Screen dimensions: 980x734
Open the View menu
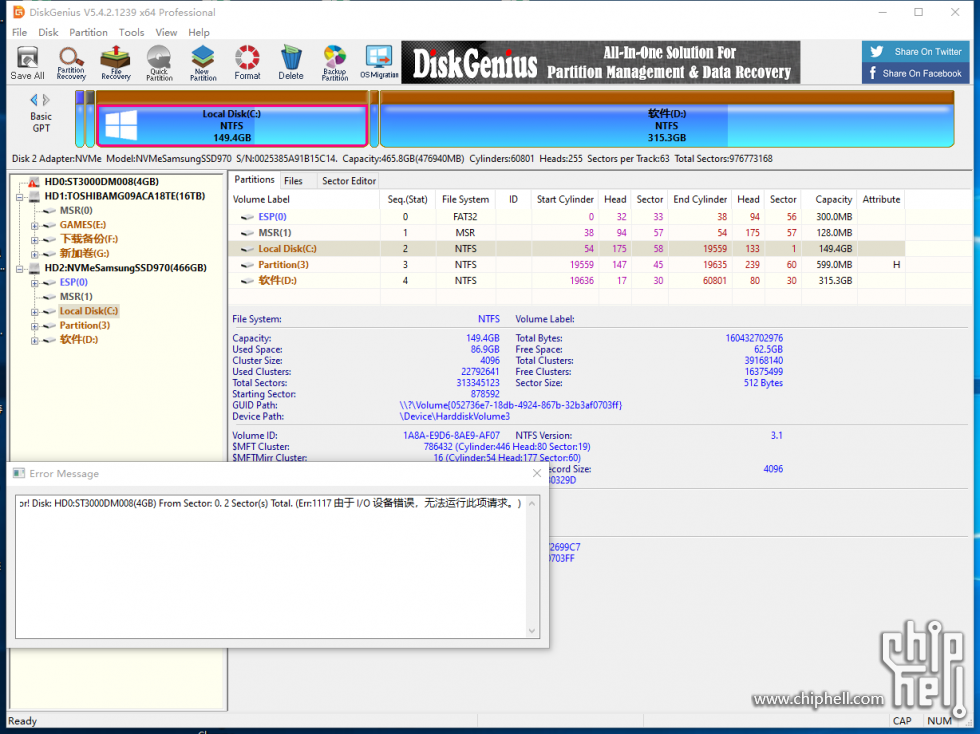pyautogui.click(x=166, y=33)
